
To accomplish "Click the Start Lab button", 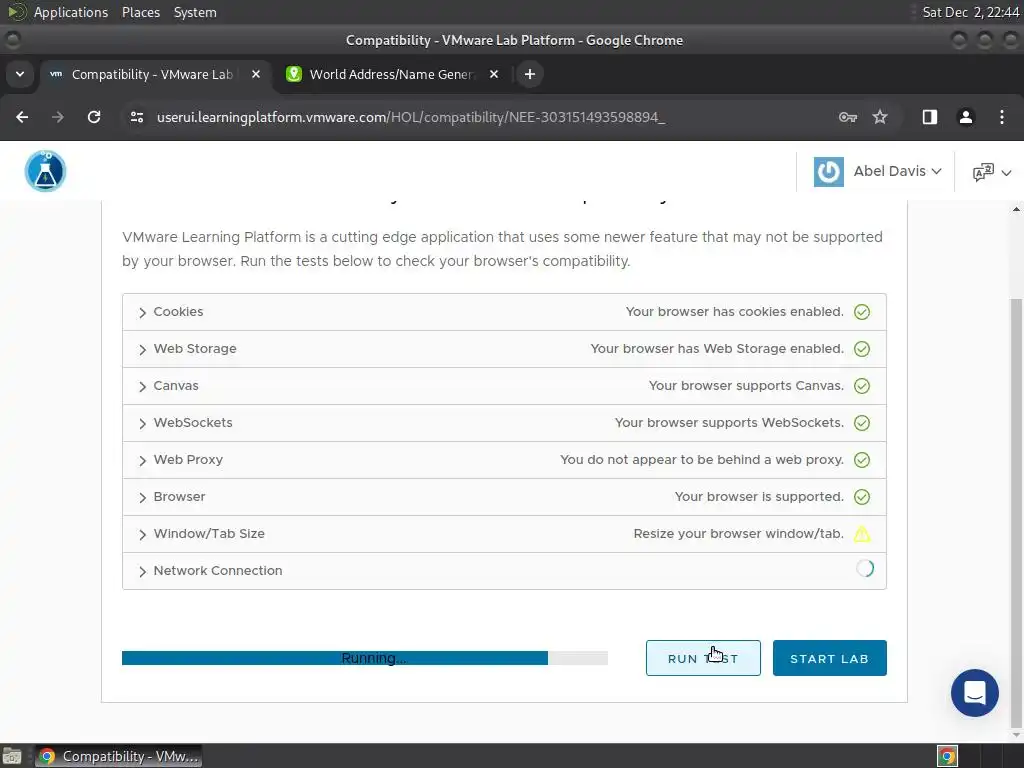I will 829,658.
